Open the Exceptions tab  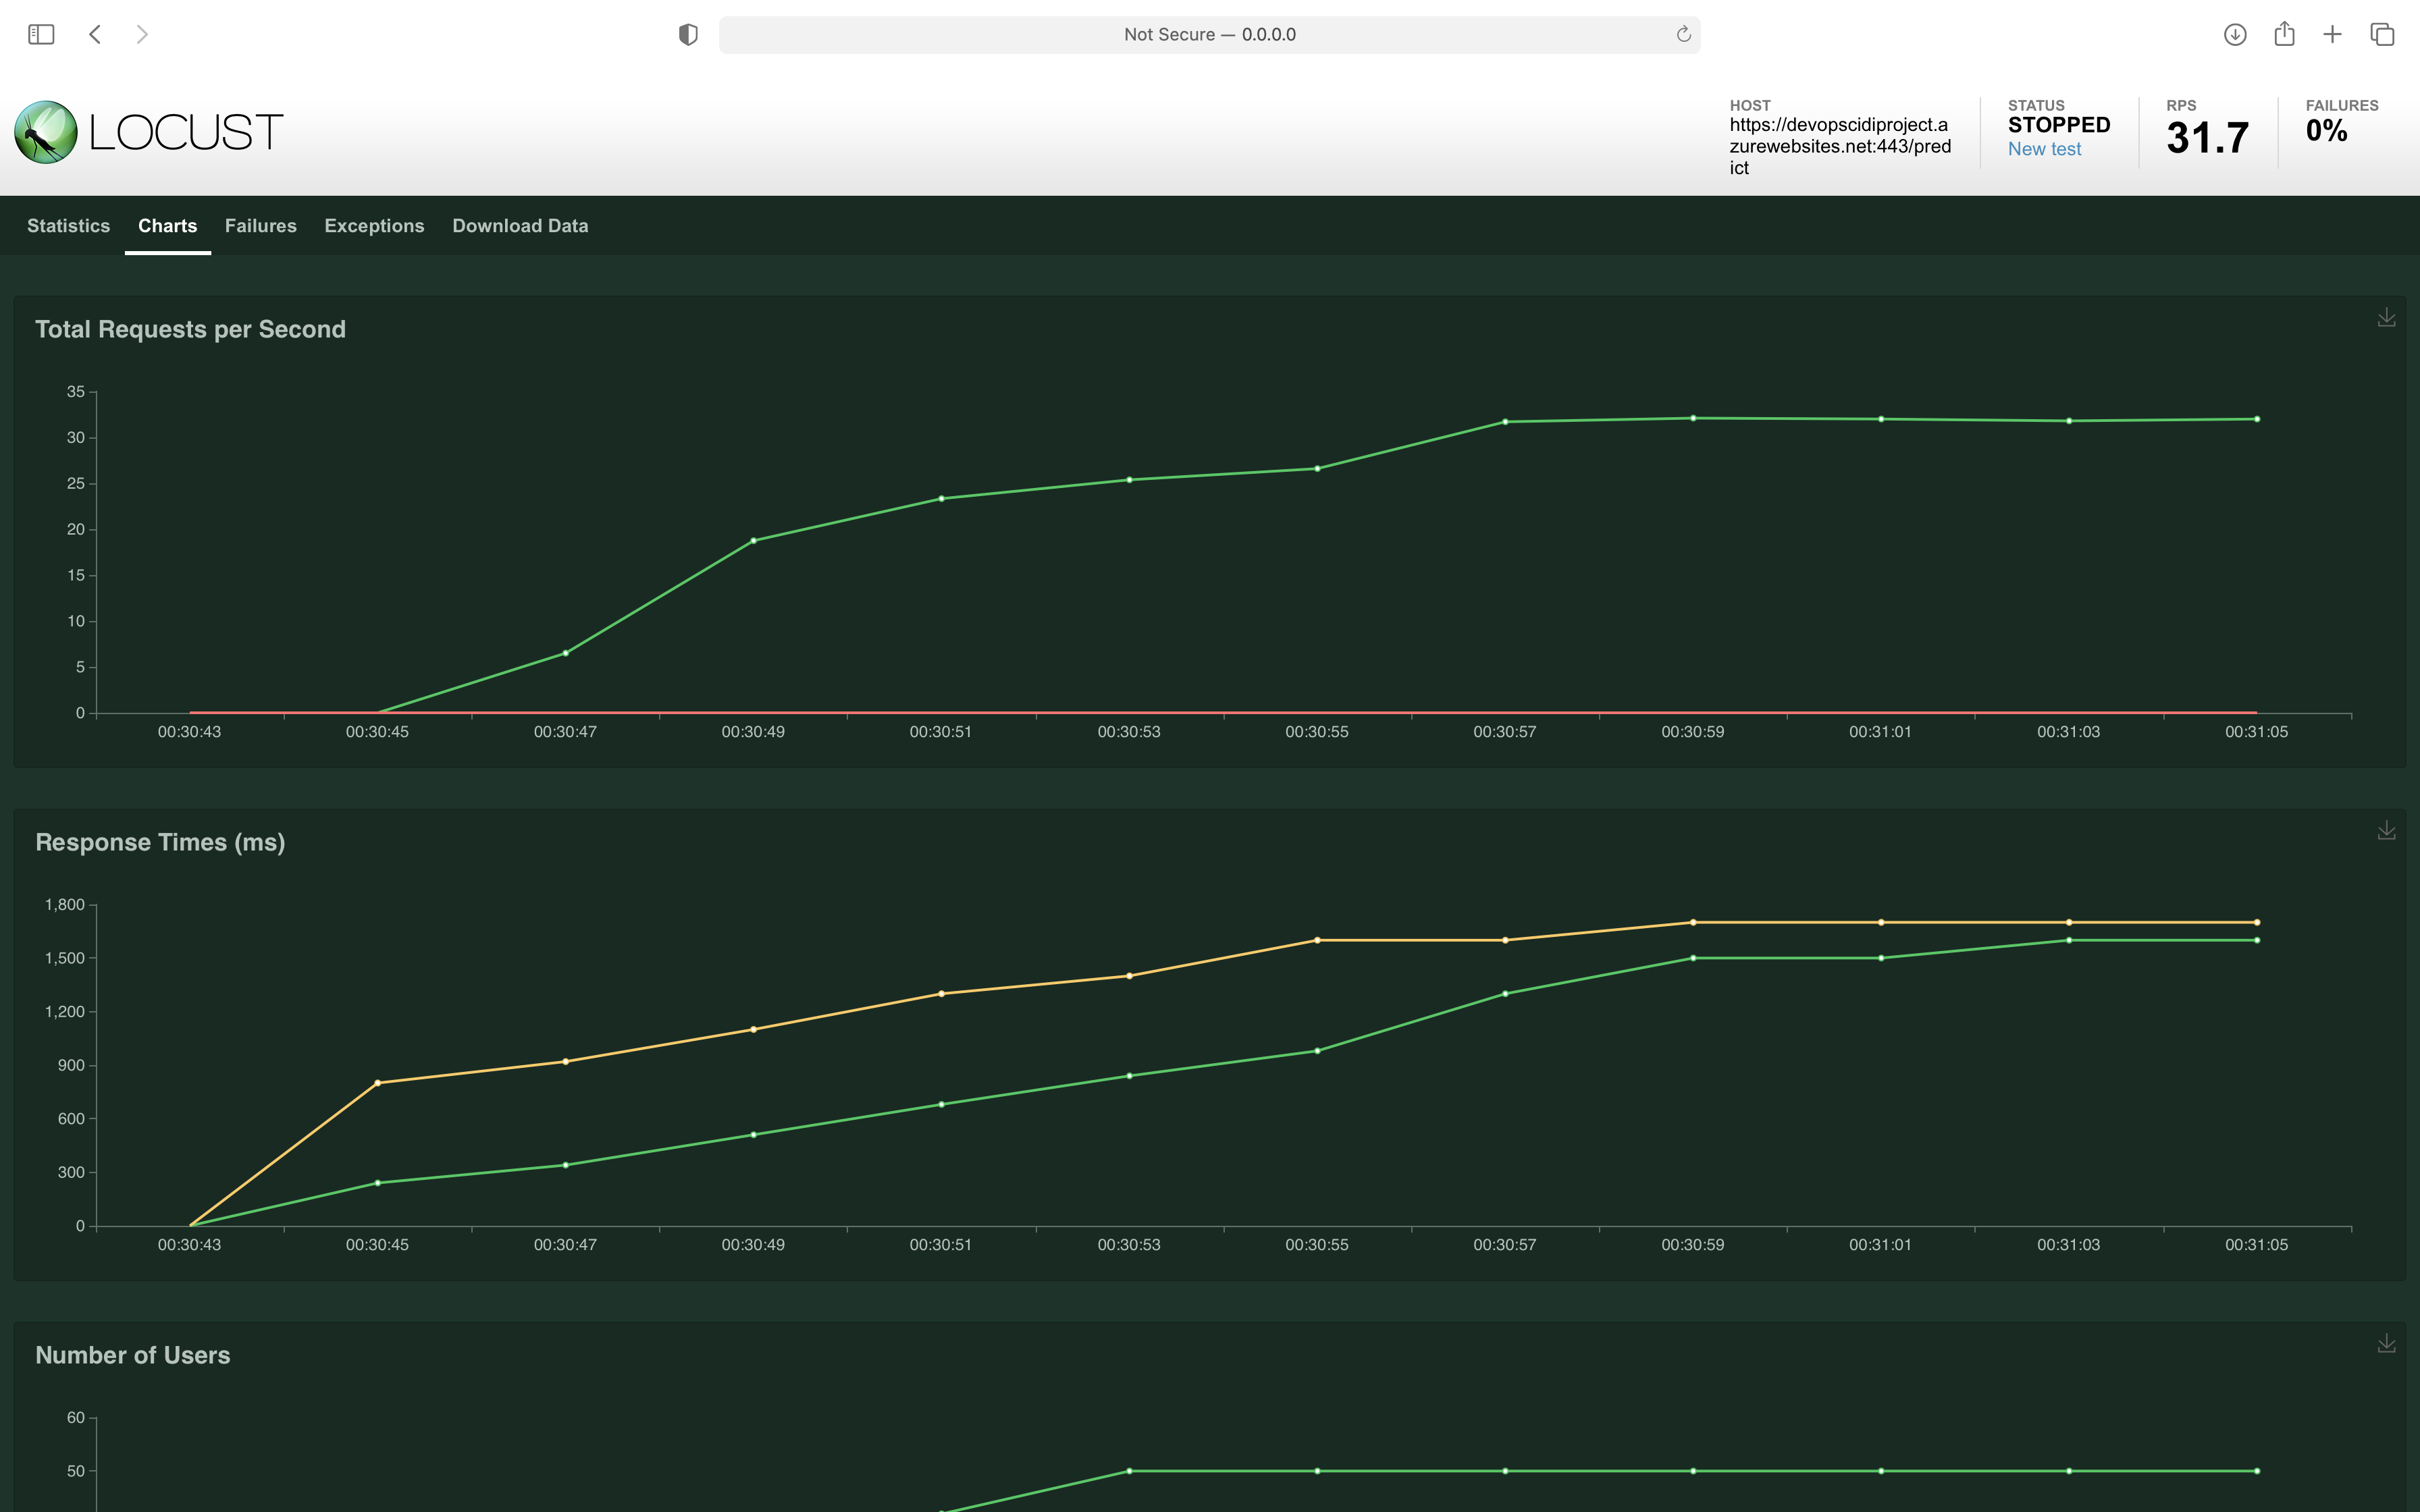coord(374,226)
